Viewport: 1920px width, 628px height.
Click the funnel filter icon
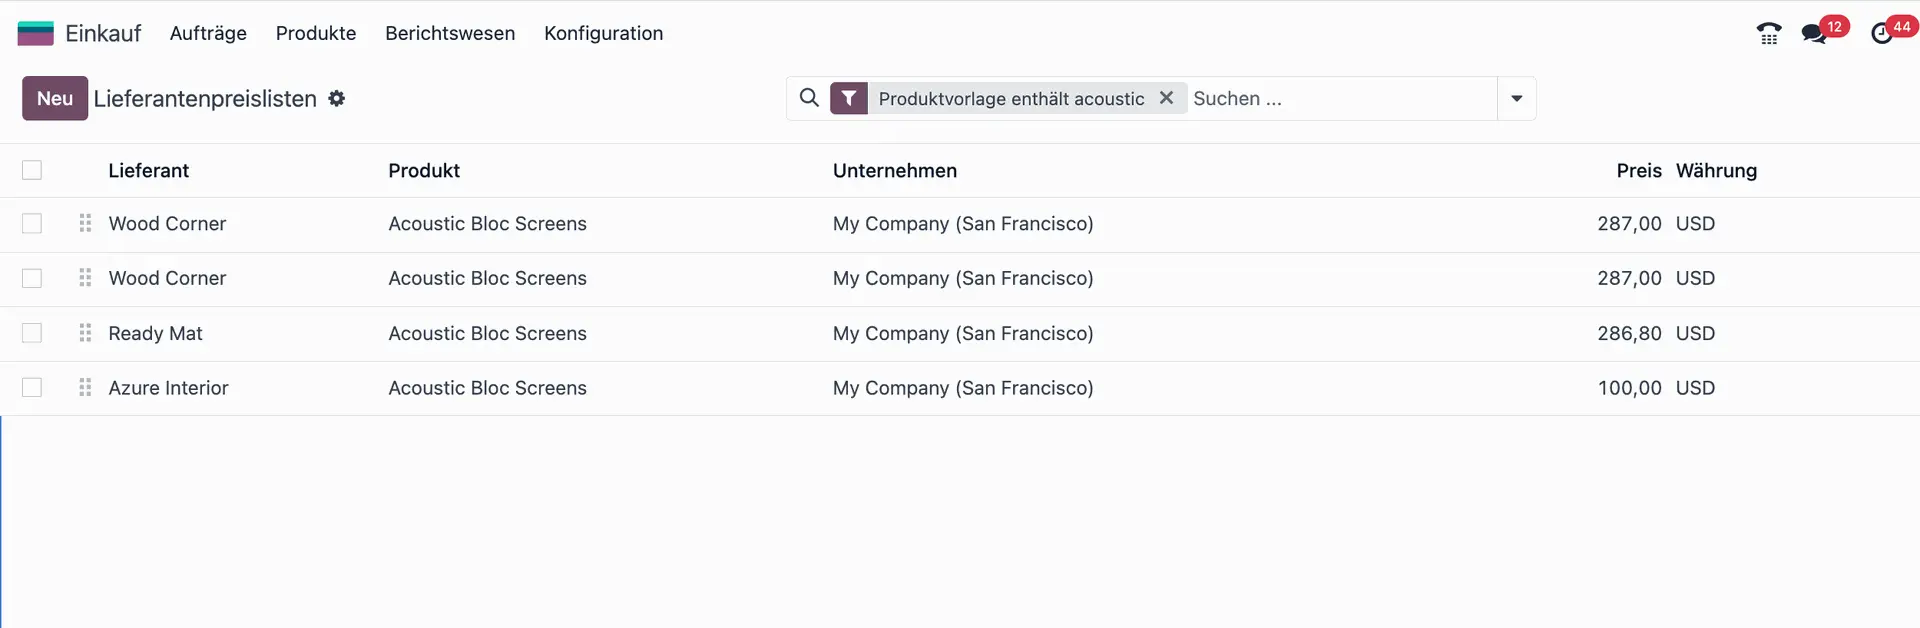tap(849, 98)
